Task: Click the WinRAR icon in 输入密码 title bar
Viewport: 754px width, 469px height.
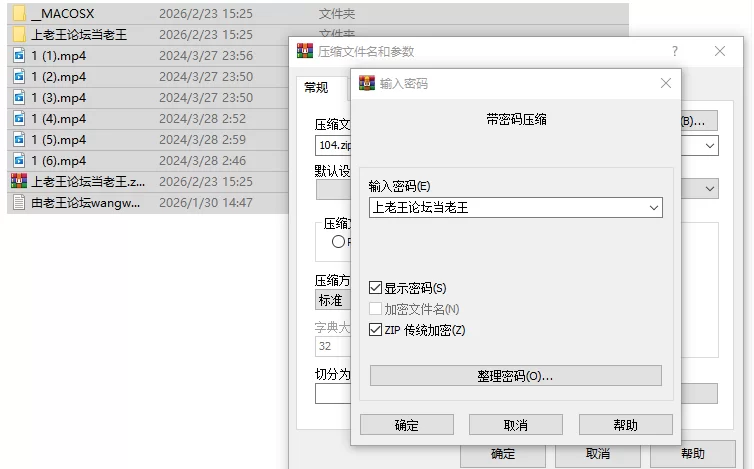Action: [367, 83]
